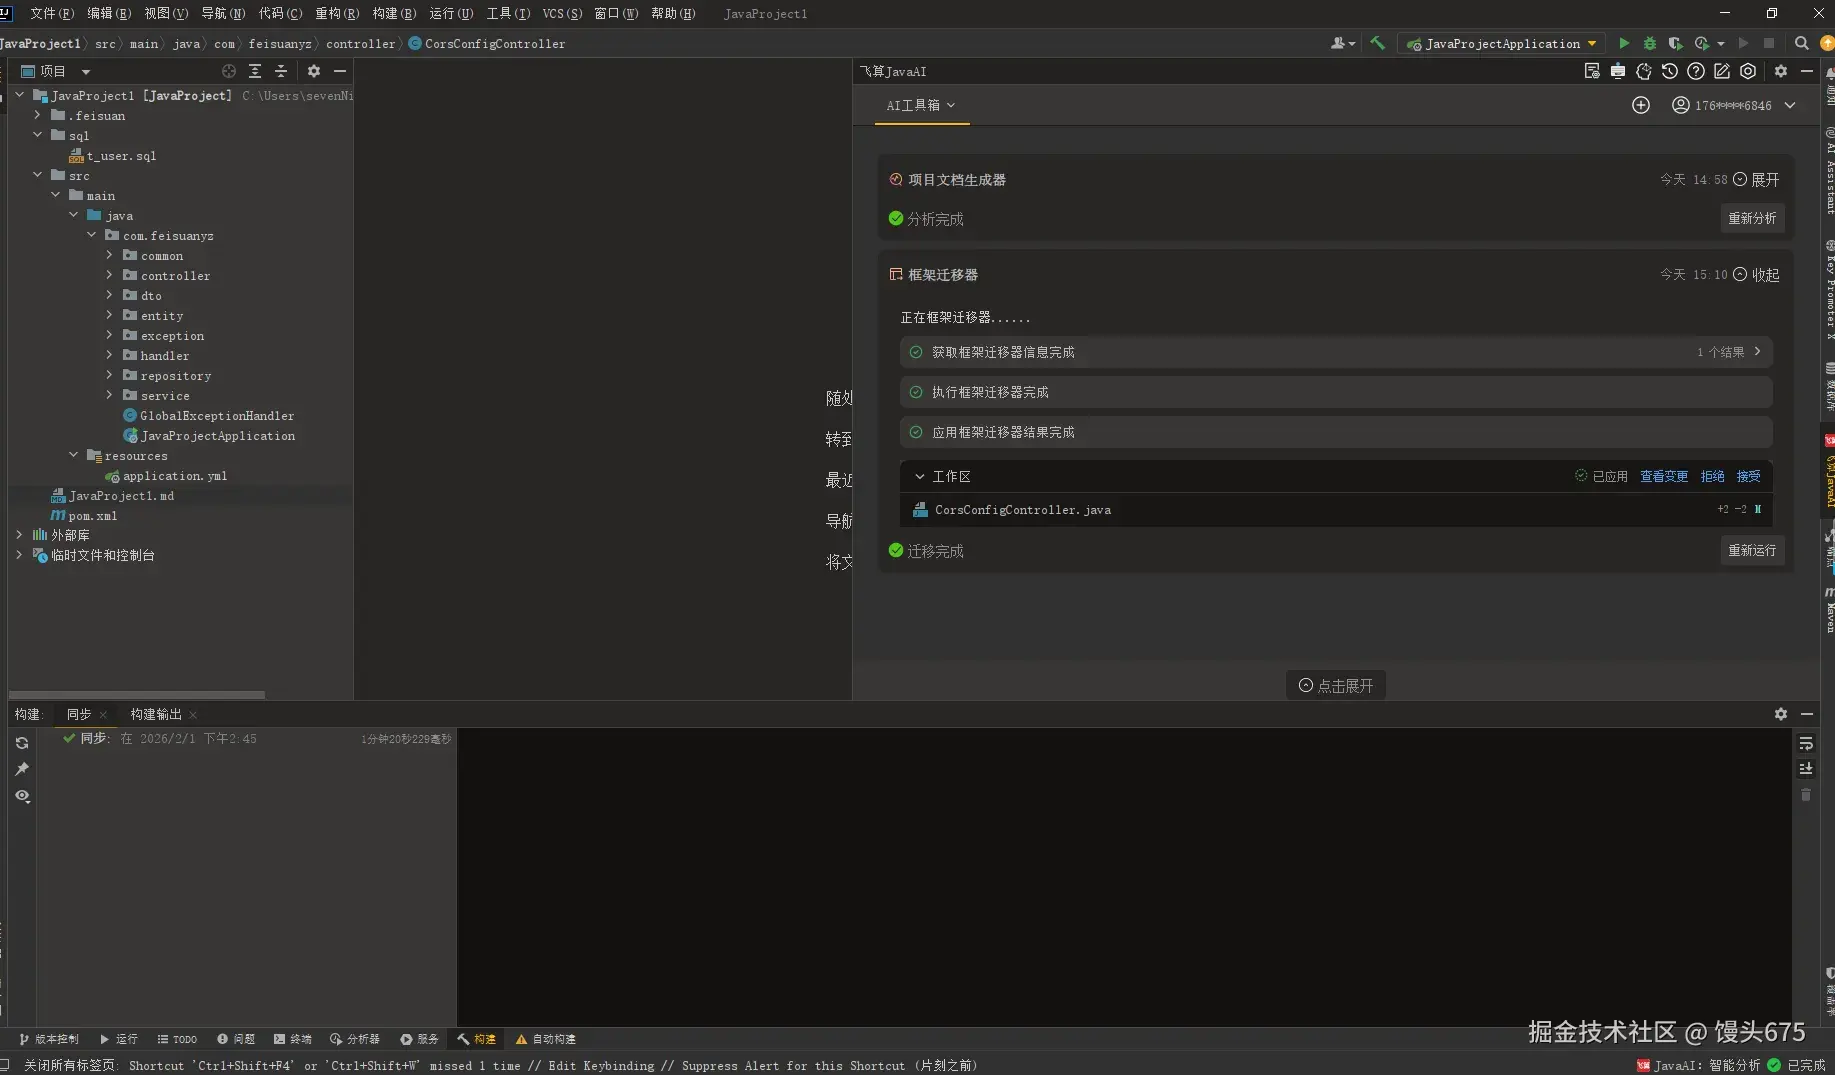
Task: Open Search Everywhere magnifier icon
Action: [x=1801, y=43]
